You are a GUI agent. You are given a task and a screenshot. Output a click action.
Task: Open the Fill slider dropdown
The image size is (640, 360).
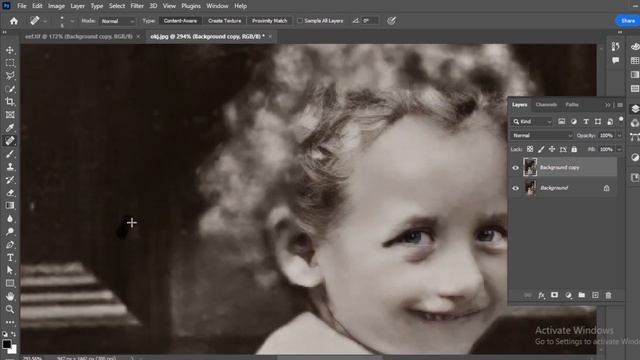619,149
